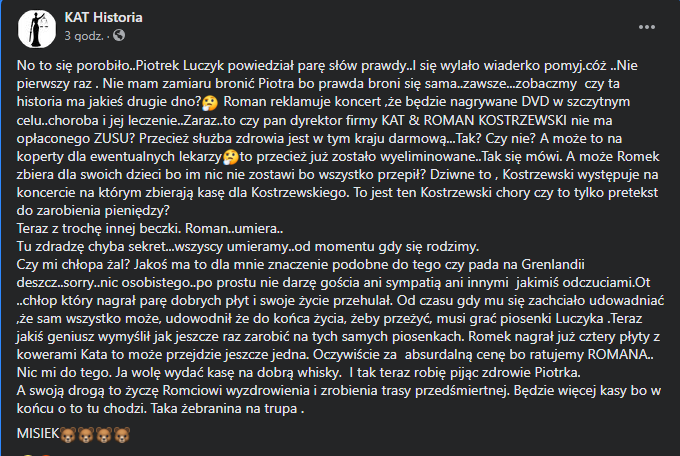The width and height of the screenshot is (680, 456).
Task: Click the third bear emoji after MISIEK
Action: point(104,434)
